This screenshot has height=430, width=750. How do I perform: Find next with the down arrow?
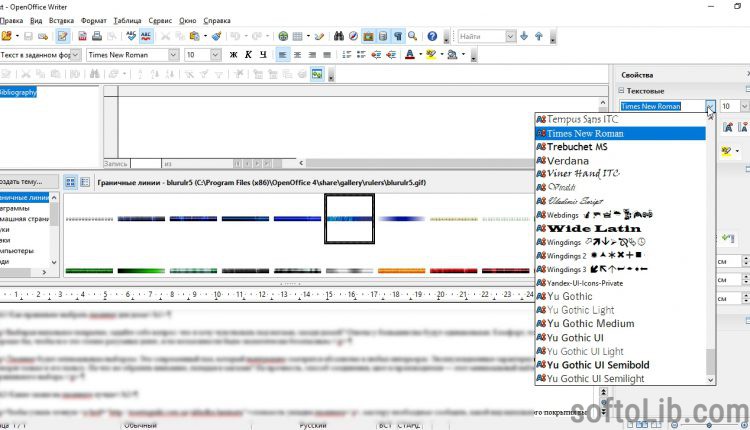524,36
